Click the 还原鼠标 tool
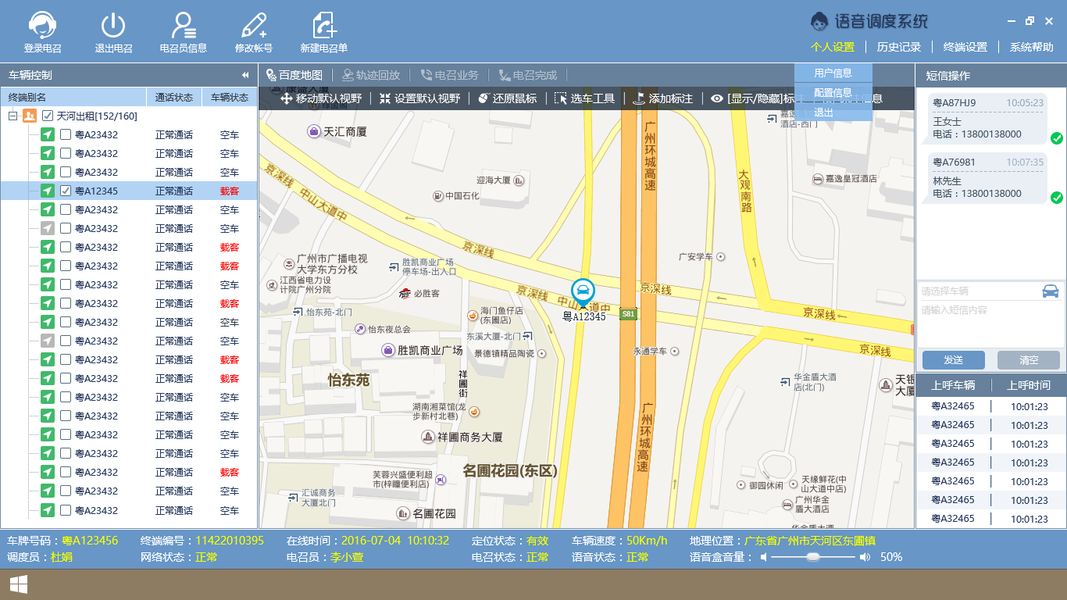This screenshot has height=600, width=1067. [x=508, y=99]
